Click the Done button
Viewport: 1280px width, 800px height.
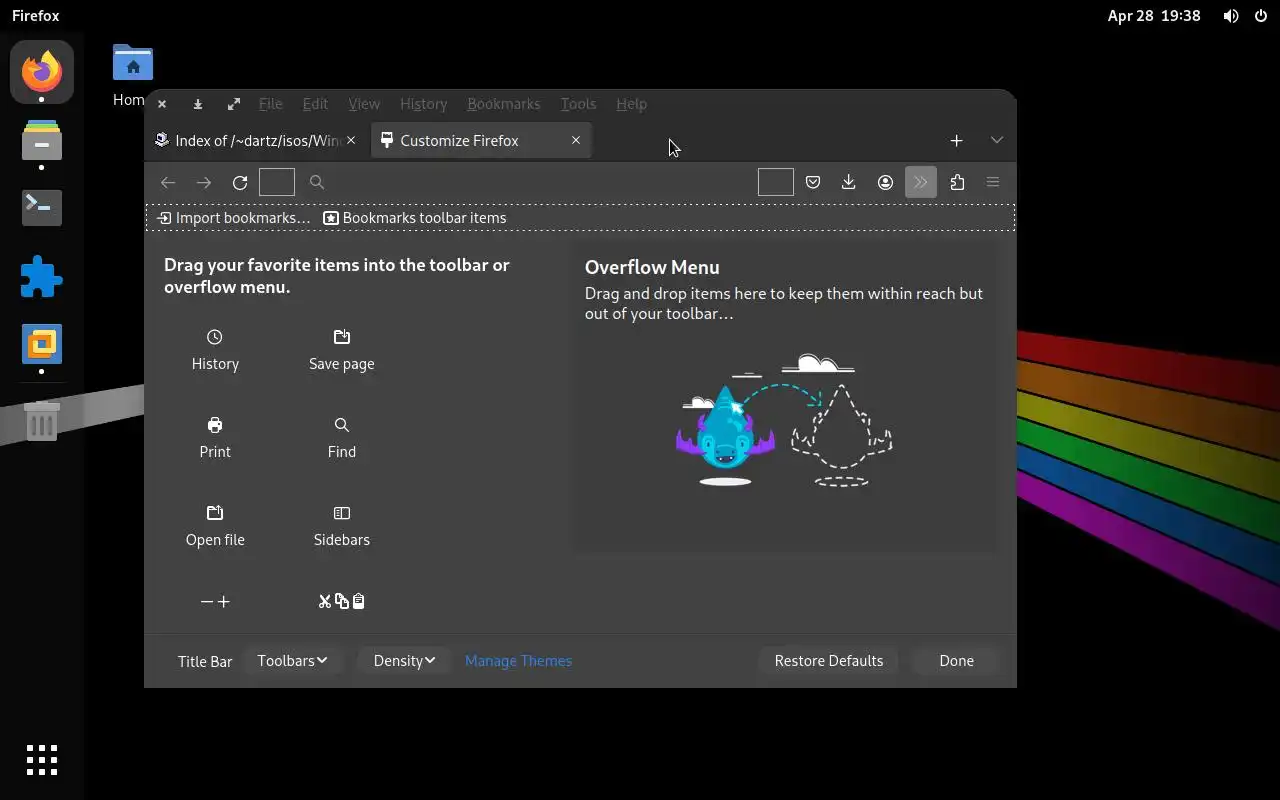click(956, 661)
